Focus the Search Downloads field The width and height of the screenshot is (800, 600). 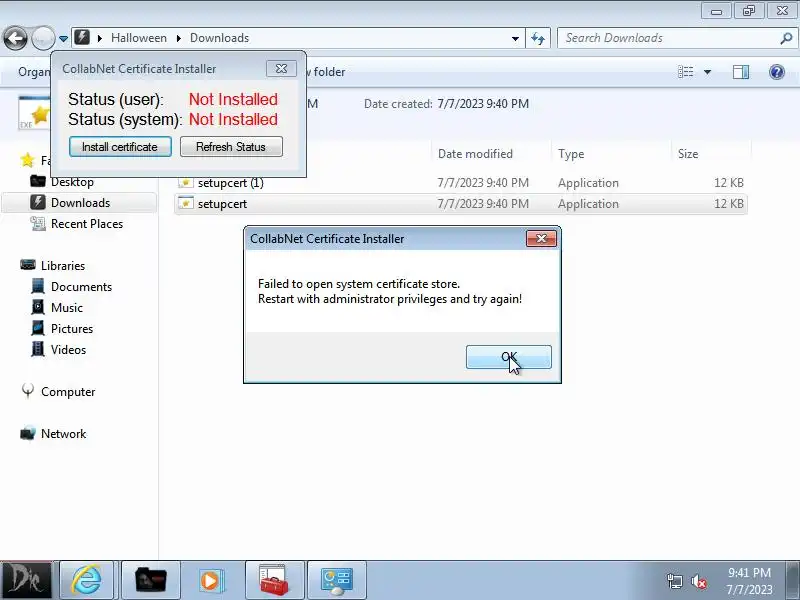(669, 38)
